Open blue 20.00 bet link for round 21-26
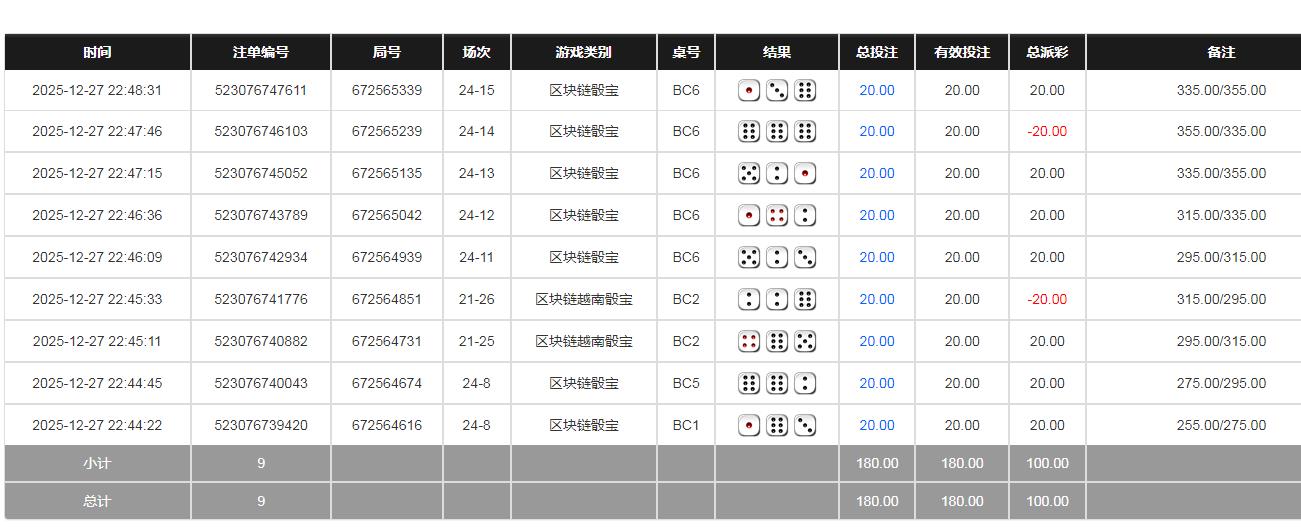This screenshot has width=1301, height=528. [877, 299]
